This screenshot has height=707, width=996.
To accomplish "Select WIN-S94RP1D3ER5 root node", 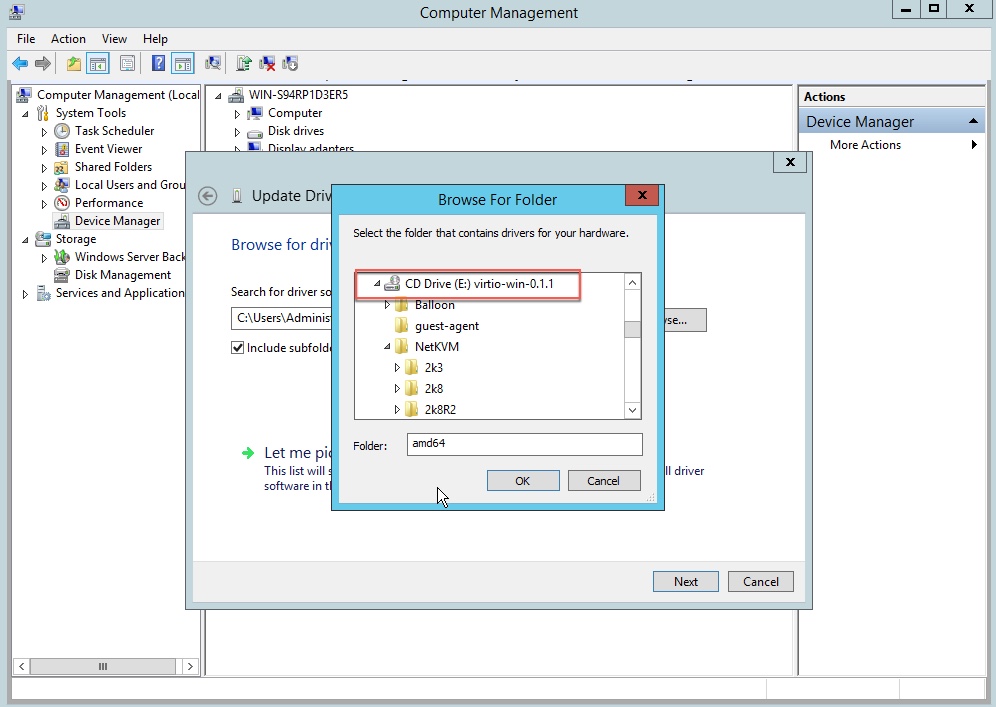I will [299, 95].
